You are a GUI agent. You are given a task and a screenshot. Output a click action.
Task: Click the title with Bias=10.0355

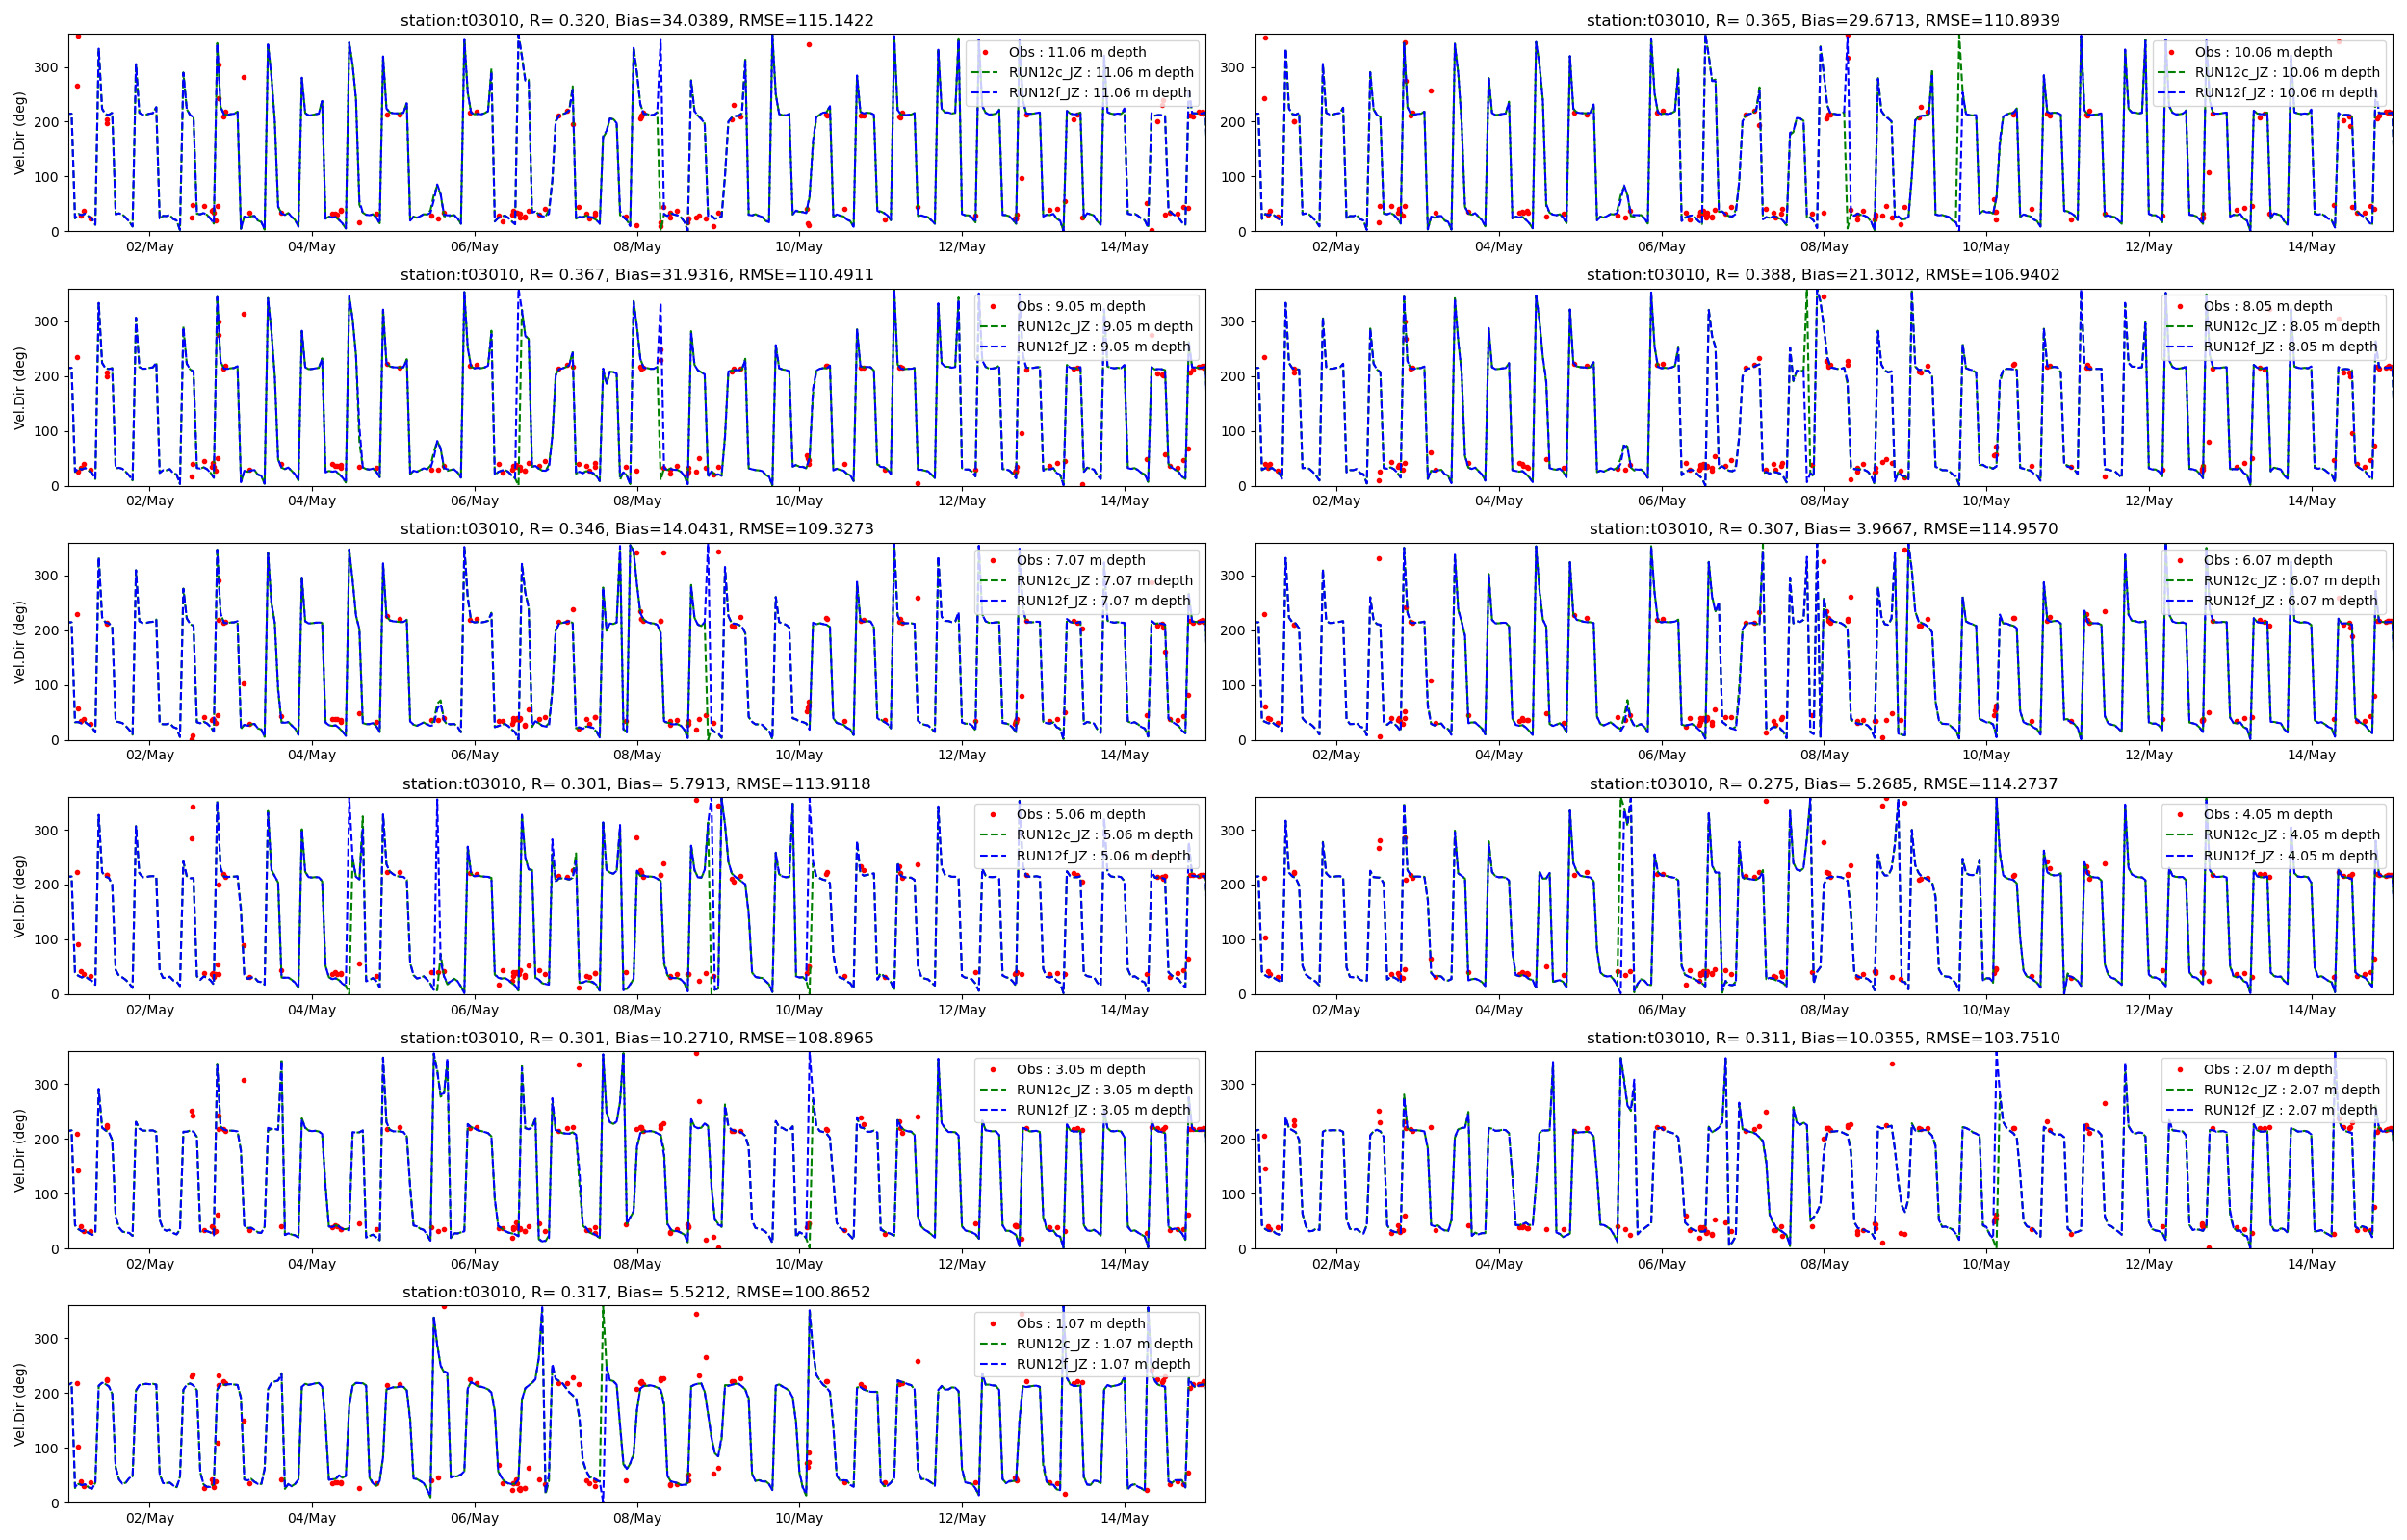pyautogui.click(x=1822, y=1038)
